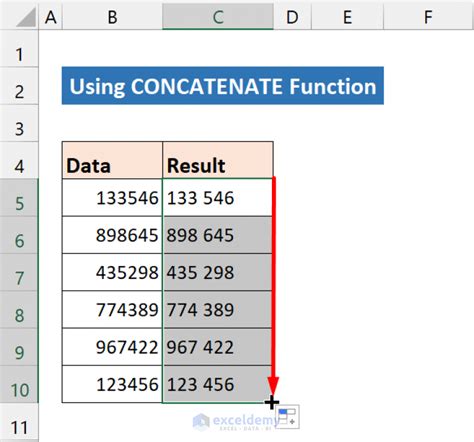Select column D header
Viewport: 474px width, 442px height.
click(x=292, y=17)
